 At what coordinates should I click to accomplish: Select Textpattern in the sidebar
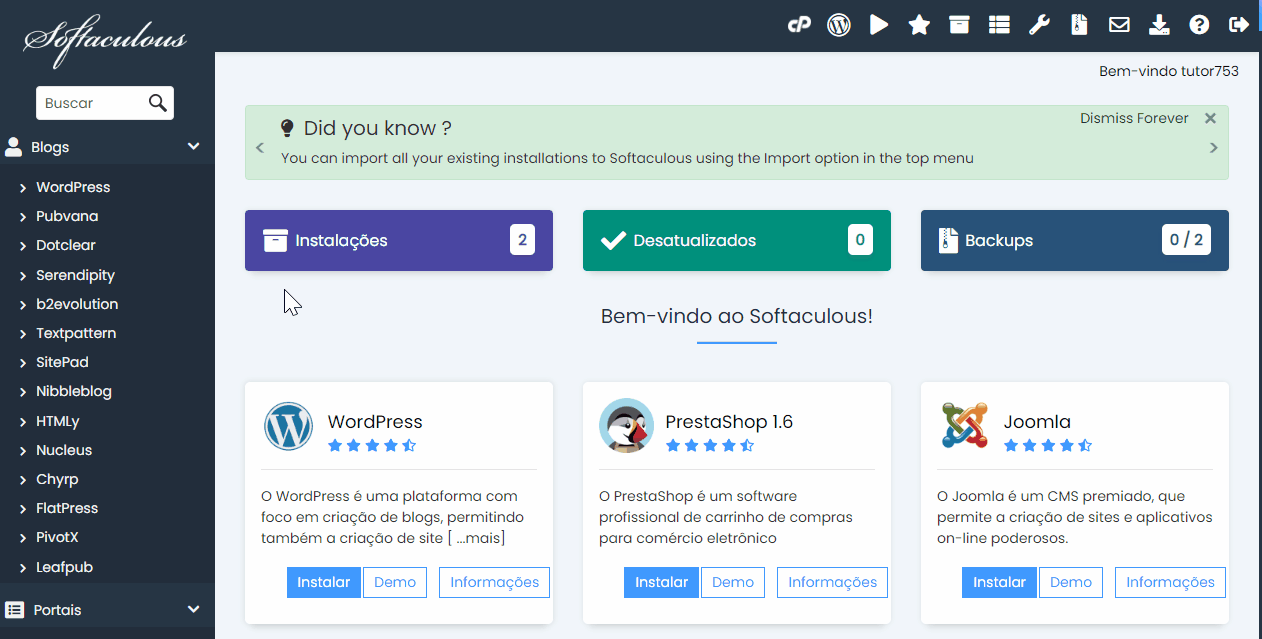click(x=76, y=333)
